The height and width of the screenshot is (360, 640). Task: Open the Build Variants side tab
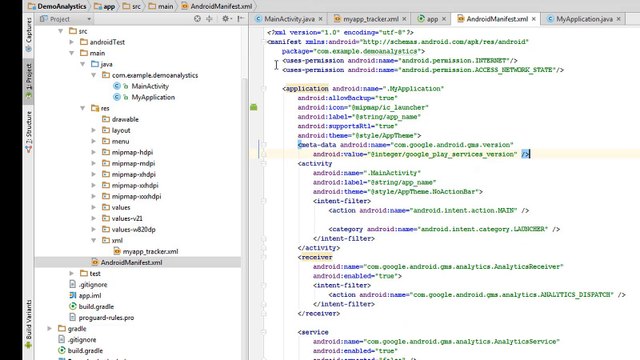pos(29,324)
